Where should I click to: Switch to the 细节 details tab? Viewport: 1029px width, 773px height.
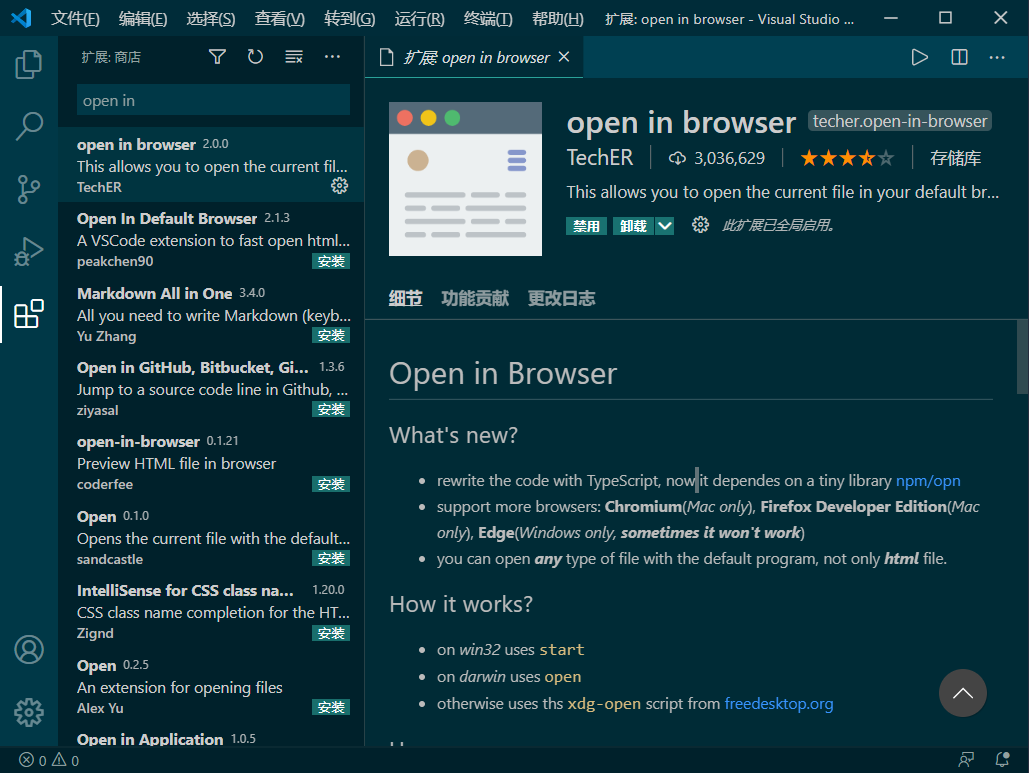405,299
